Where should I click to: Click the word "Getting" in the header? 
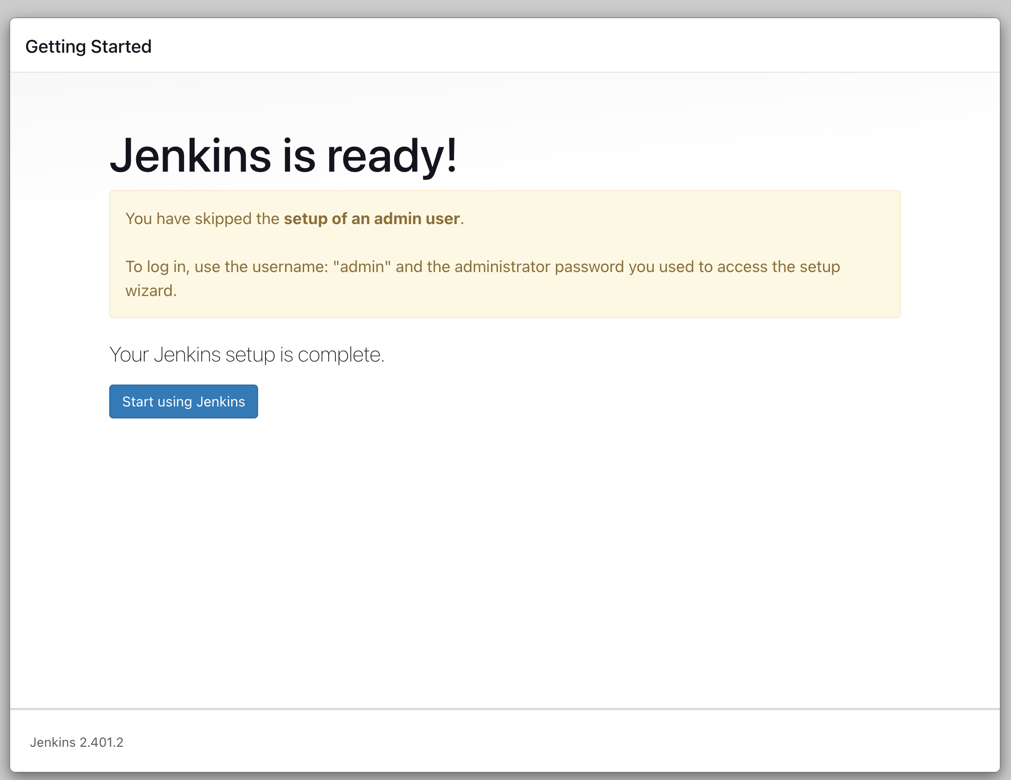[55, 47]
